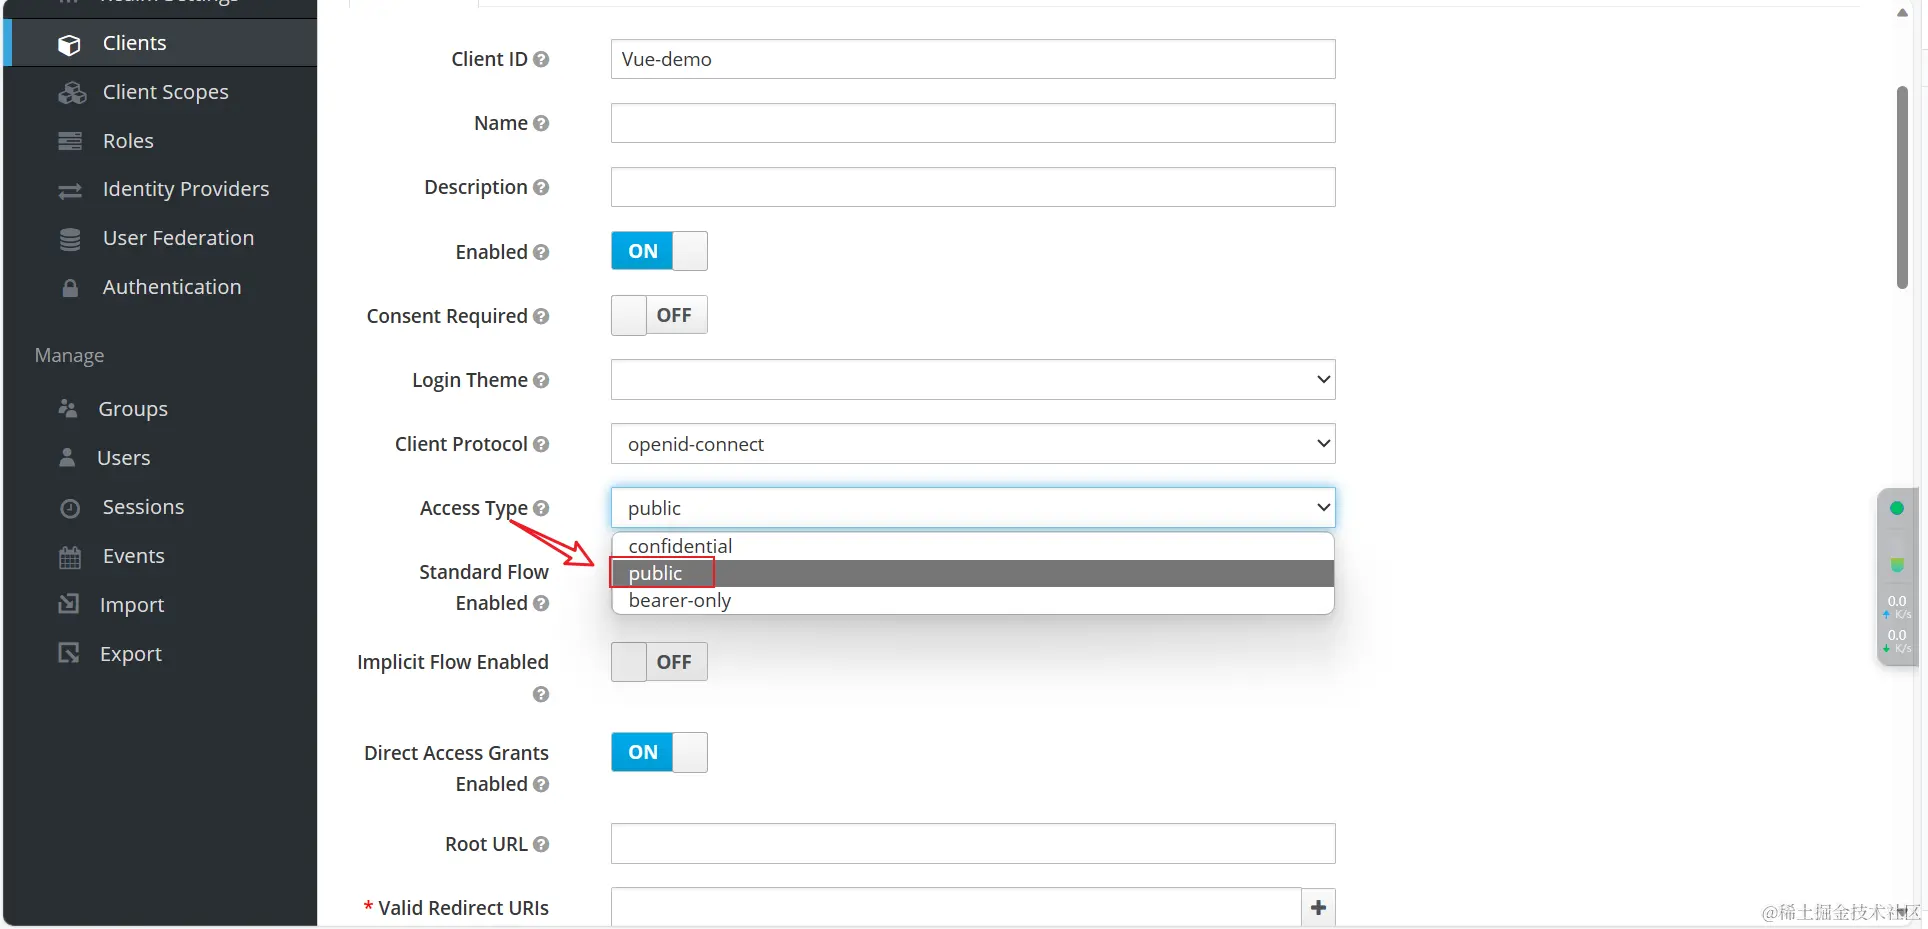Collapse the Access Type dropdown
This screenshot has width=1928, height=929.
[973, 508]
